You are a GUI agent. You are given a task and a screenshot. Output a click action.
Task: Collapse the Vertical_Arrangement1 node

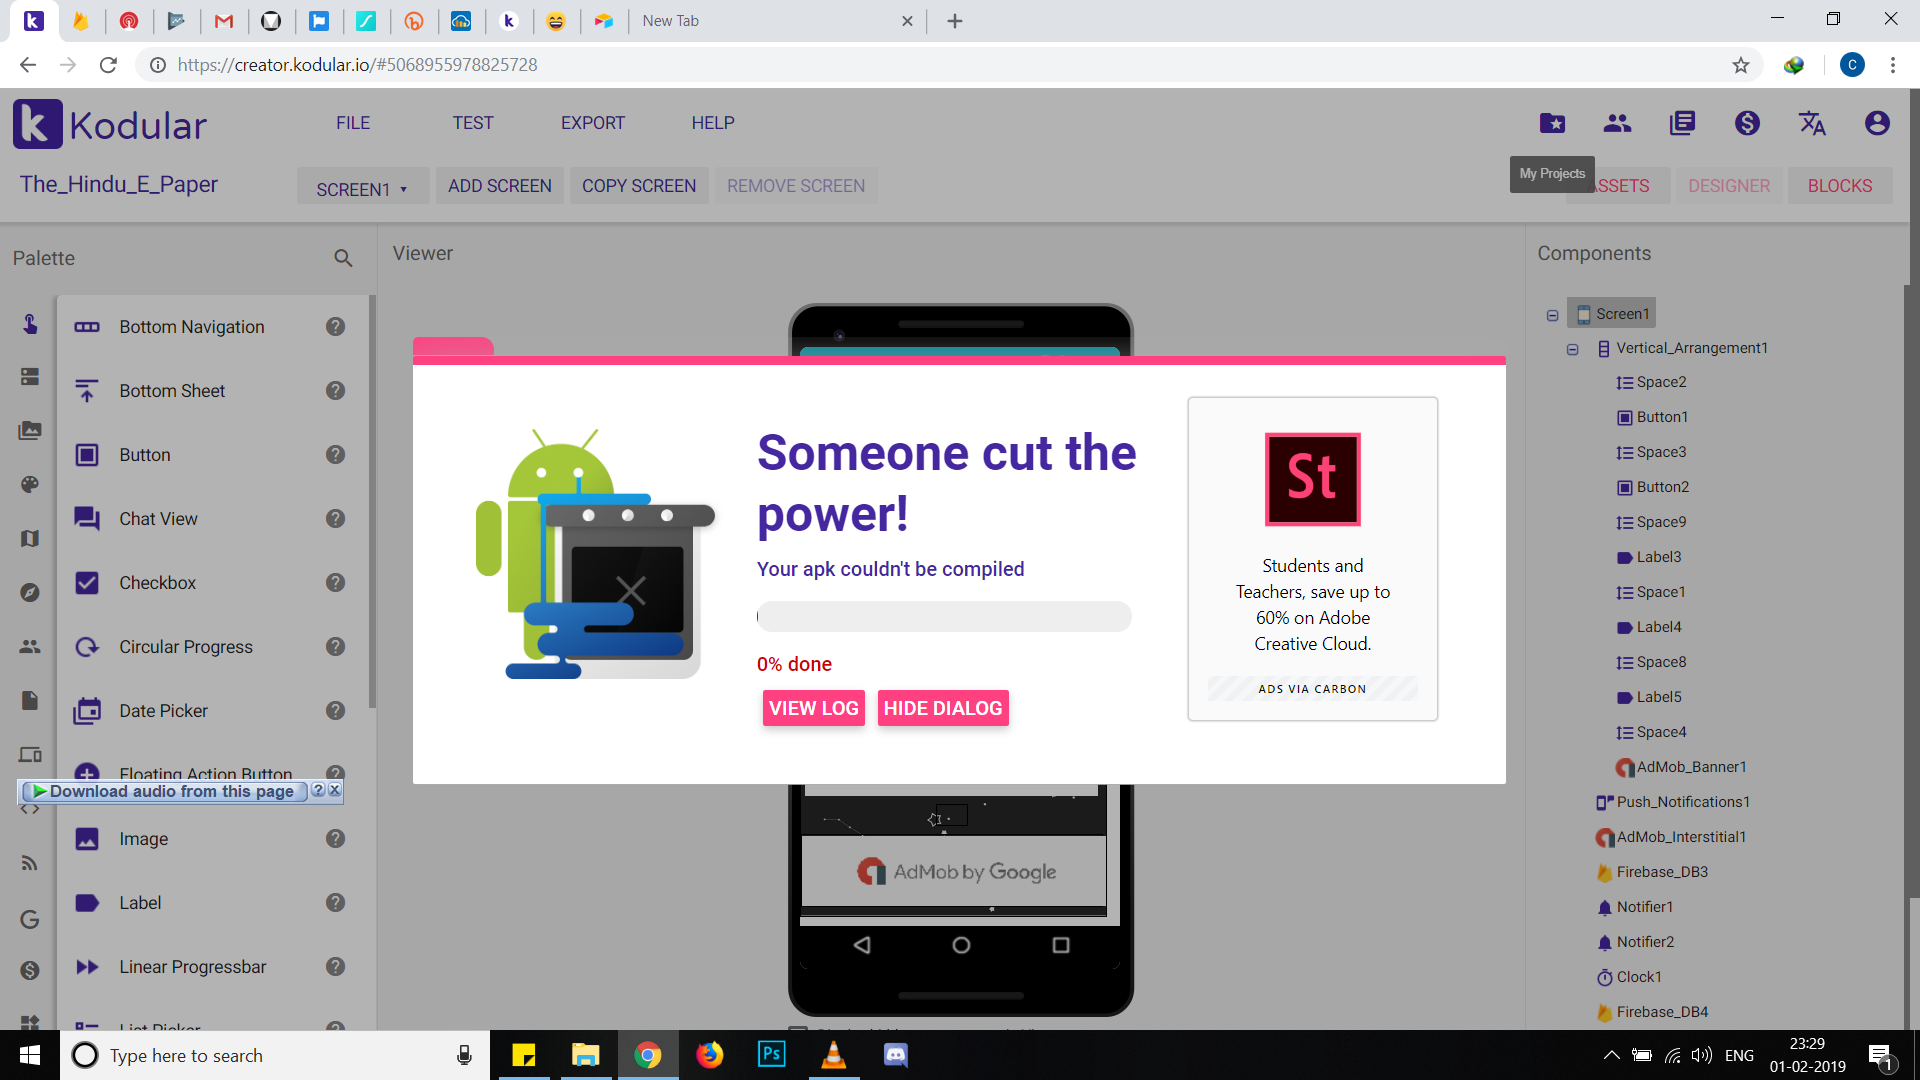(1572, 349)
